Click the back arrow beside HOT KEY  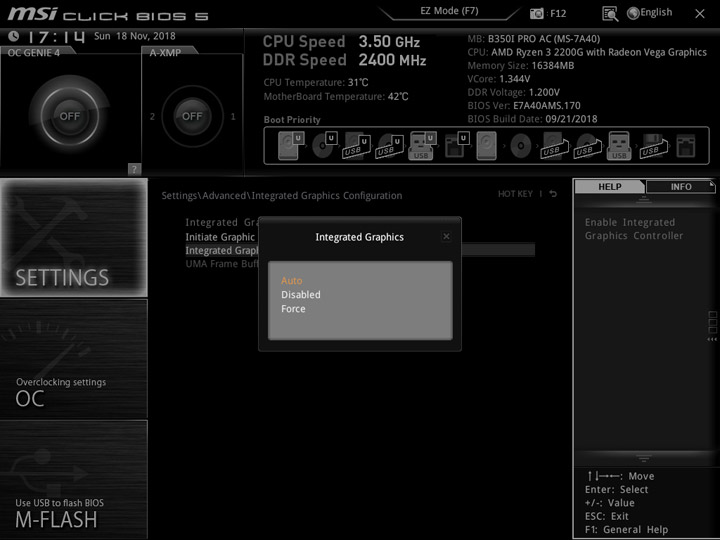coord(553,194)
